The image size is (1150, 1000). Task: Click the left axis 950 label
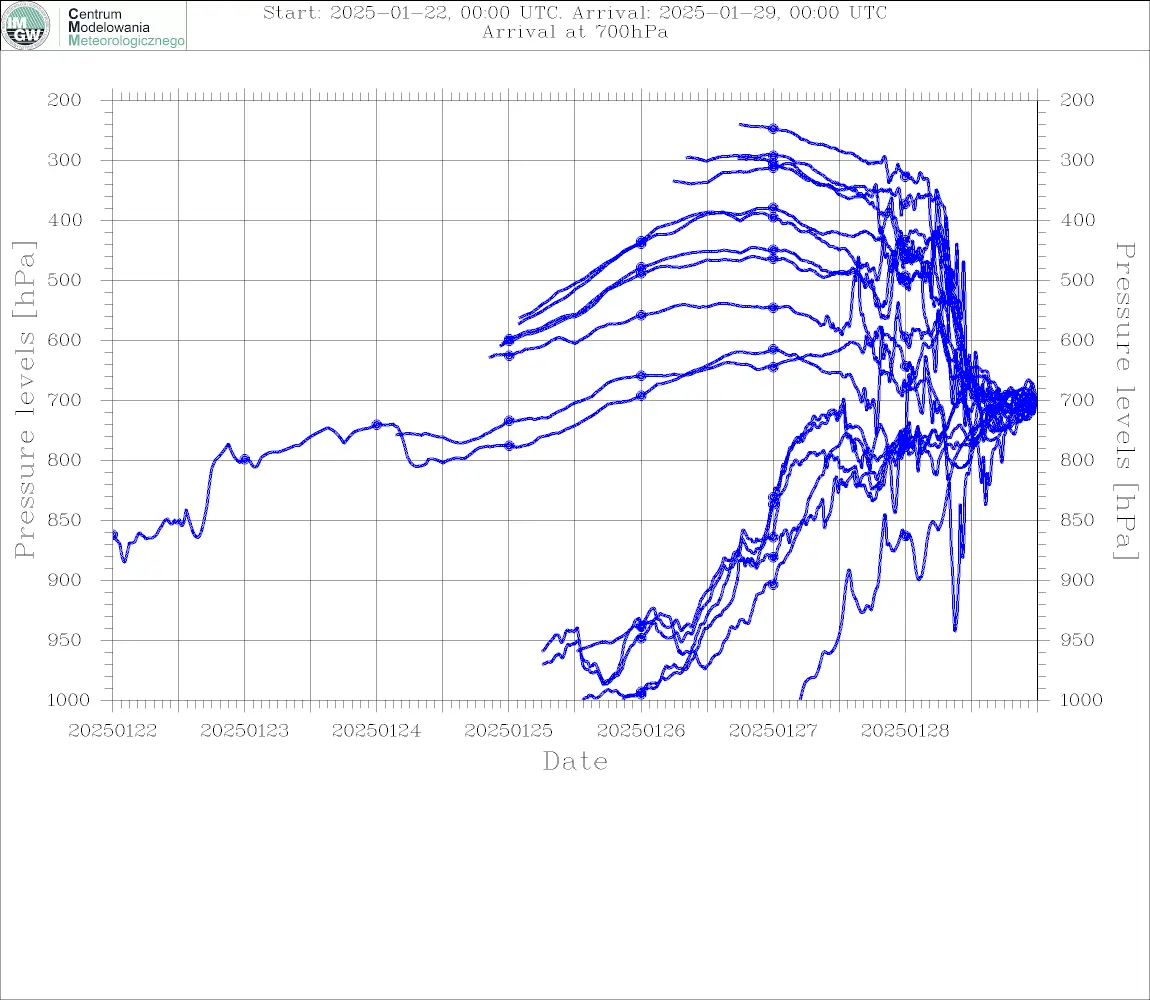(x=65, y=640)
